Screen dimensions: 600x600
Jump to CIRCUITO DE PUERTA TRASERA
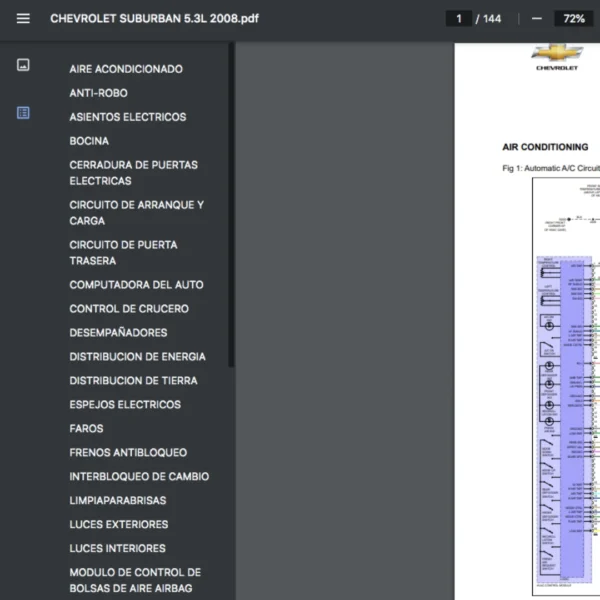[x=123, y=253]
